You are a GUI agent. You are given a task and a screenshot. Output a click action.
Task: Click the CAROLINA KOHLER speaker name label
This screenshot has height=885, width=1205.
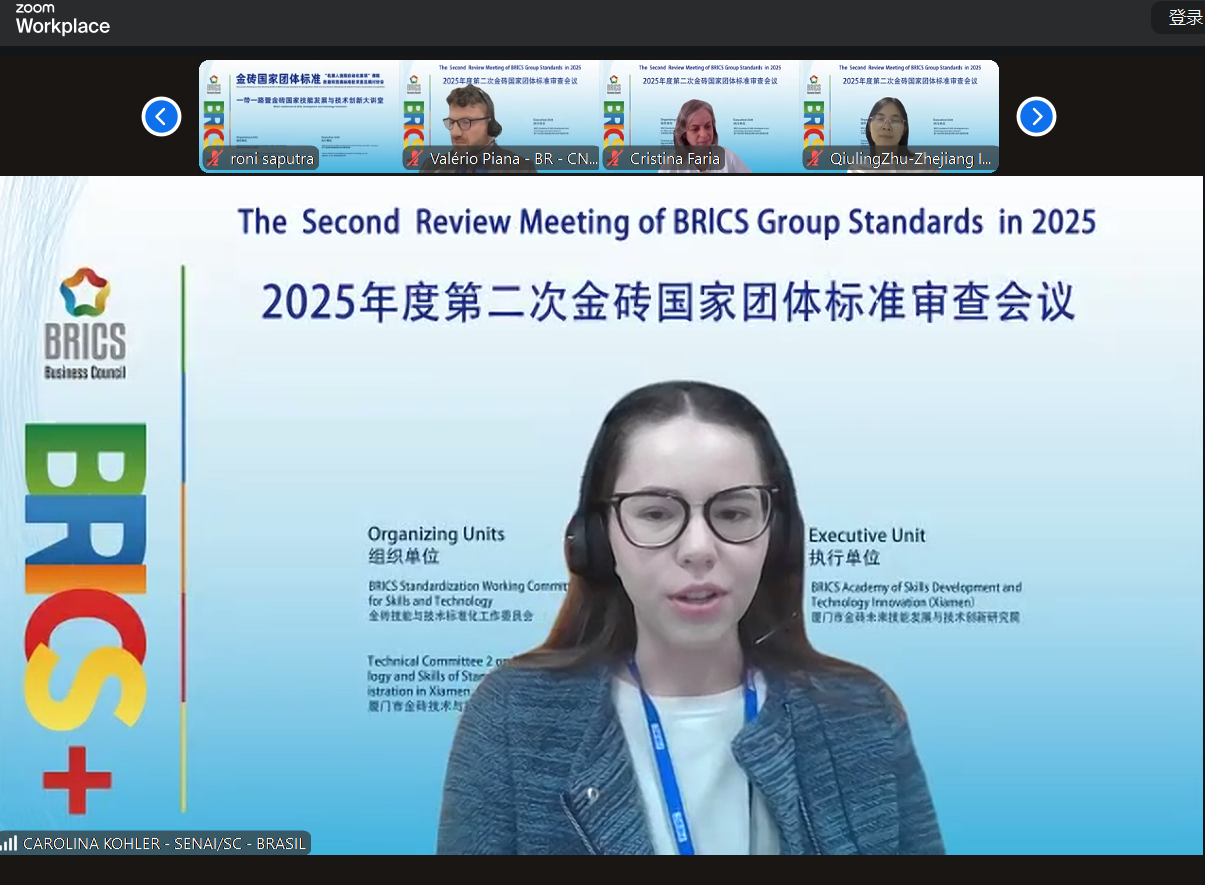pos(165,843)
